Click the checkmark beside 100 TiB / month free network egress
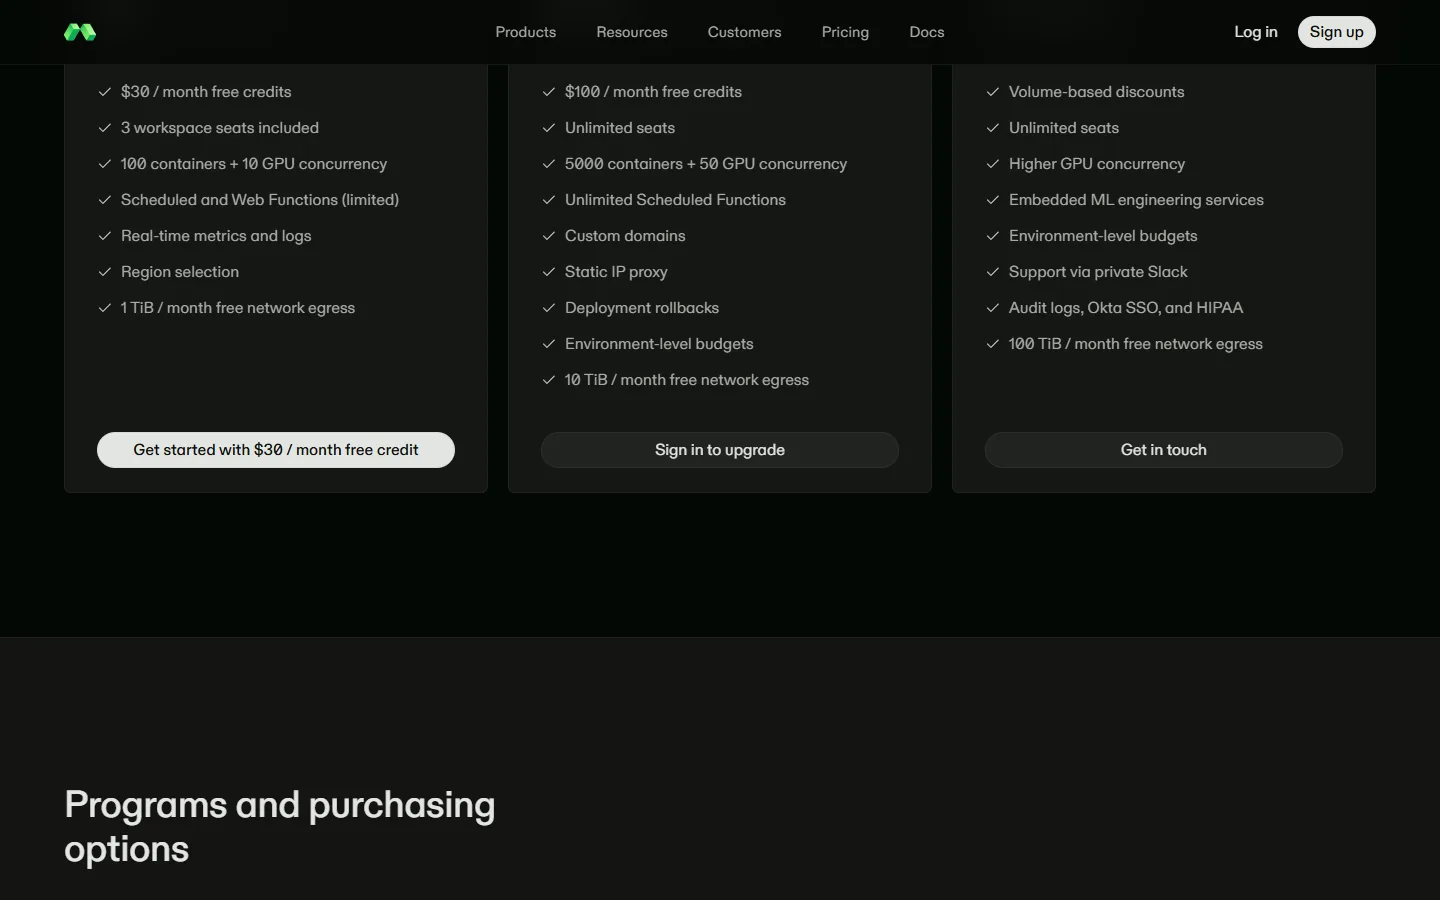This screenshot has height=900, width=1440. [992, 344]
